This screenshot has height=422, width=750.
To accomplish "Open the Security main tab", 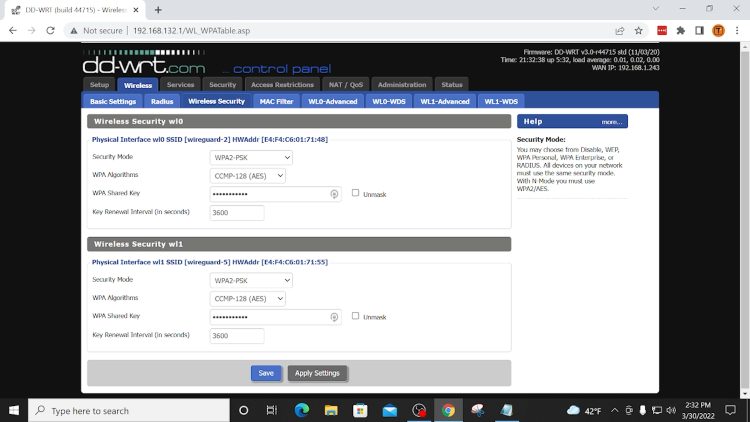I will 222,85.
